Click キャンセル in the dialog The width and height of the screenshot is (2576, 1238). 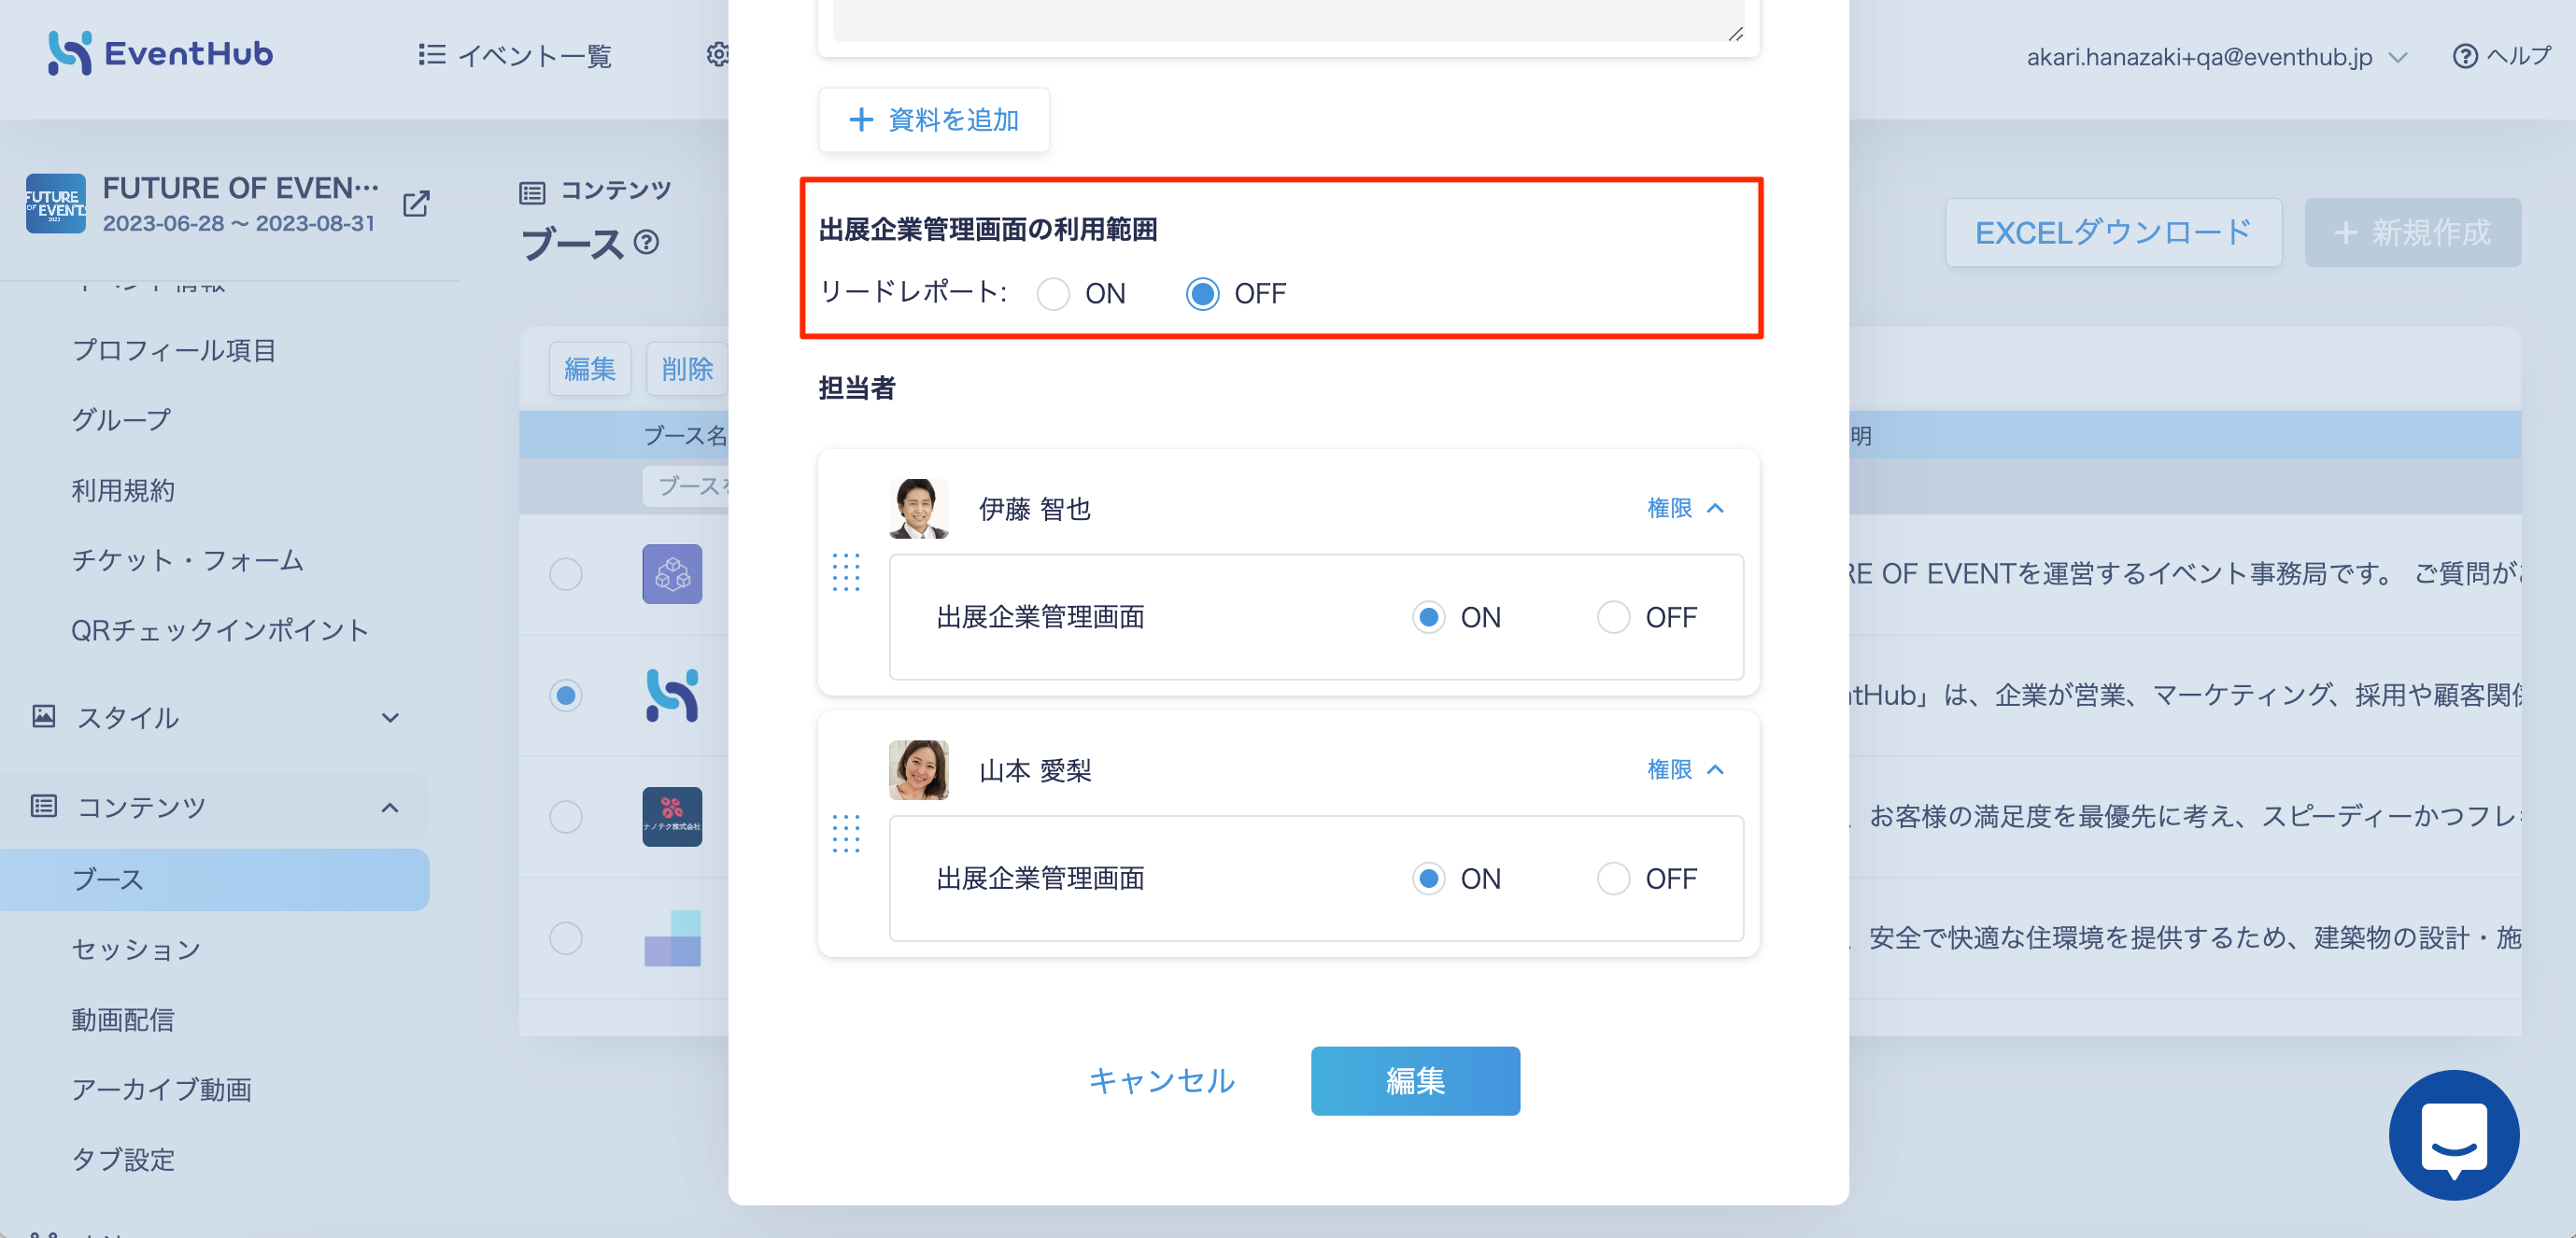click(1161, 1080)
